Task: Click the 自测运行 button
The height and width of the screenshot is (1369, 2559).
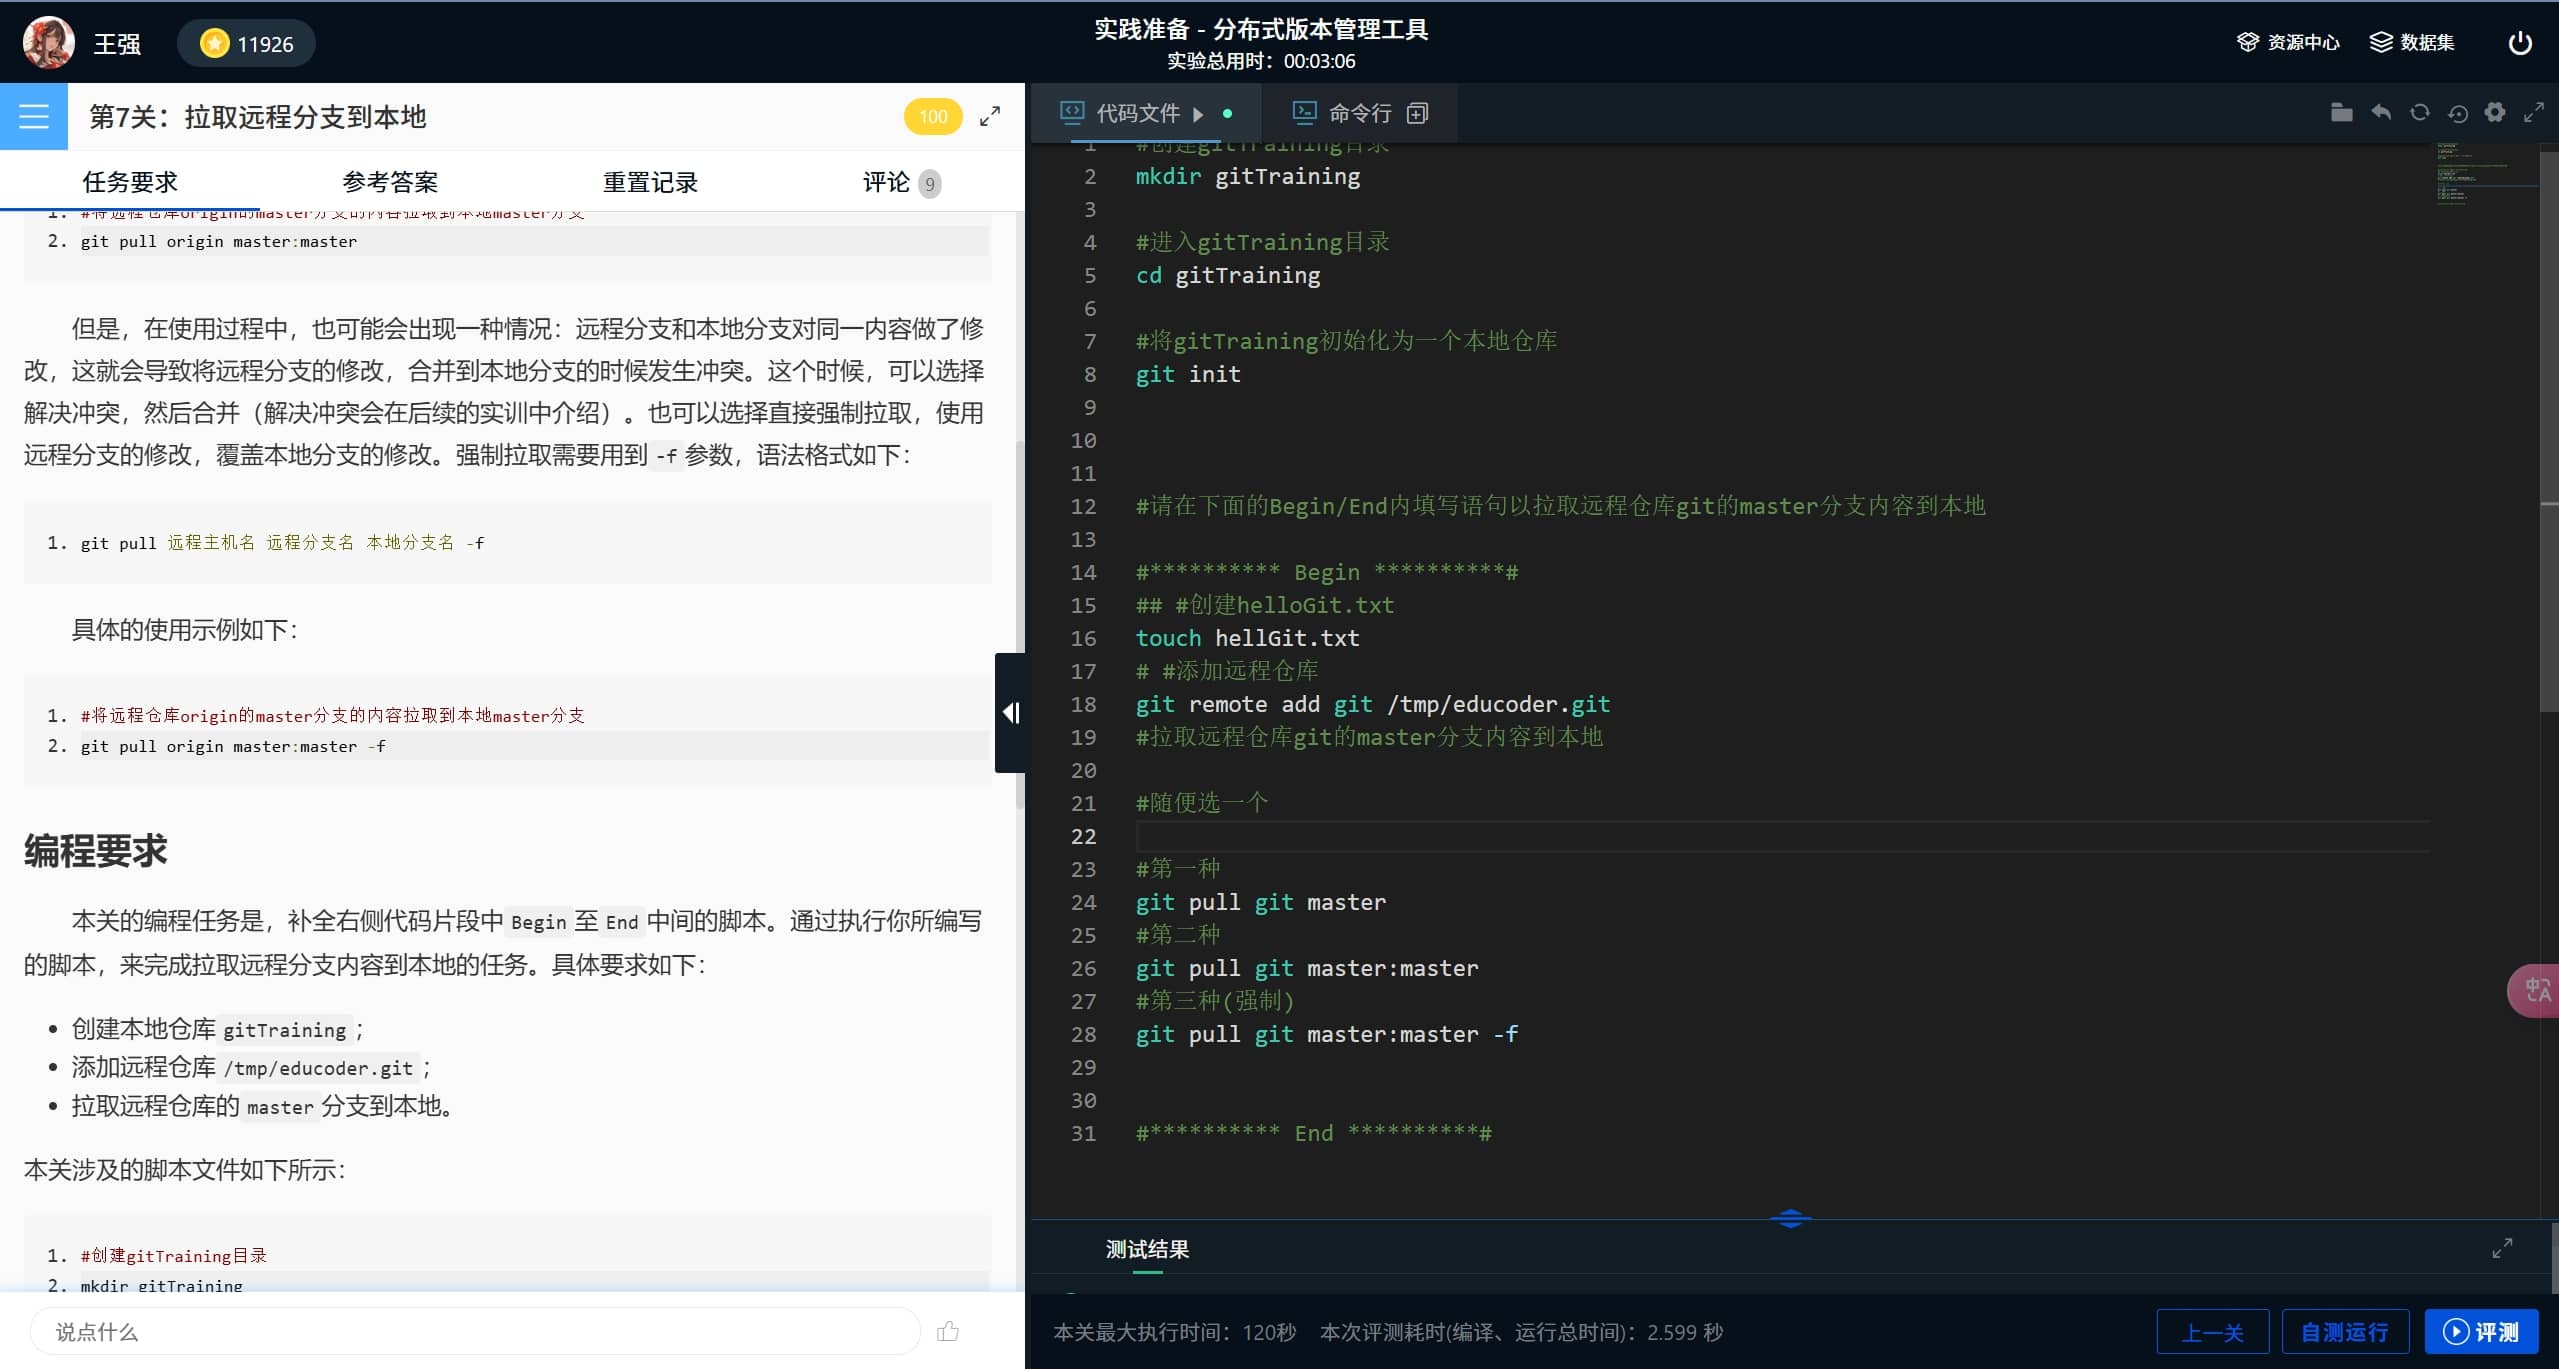Action: pyautogui.click(x=2344, y=1331)
